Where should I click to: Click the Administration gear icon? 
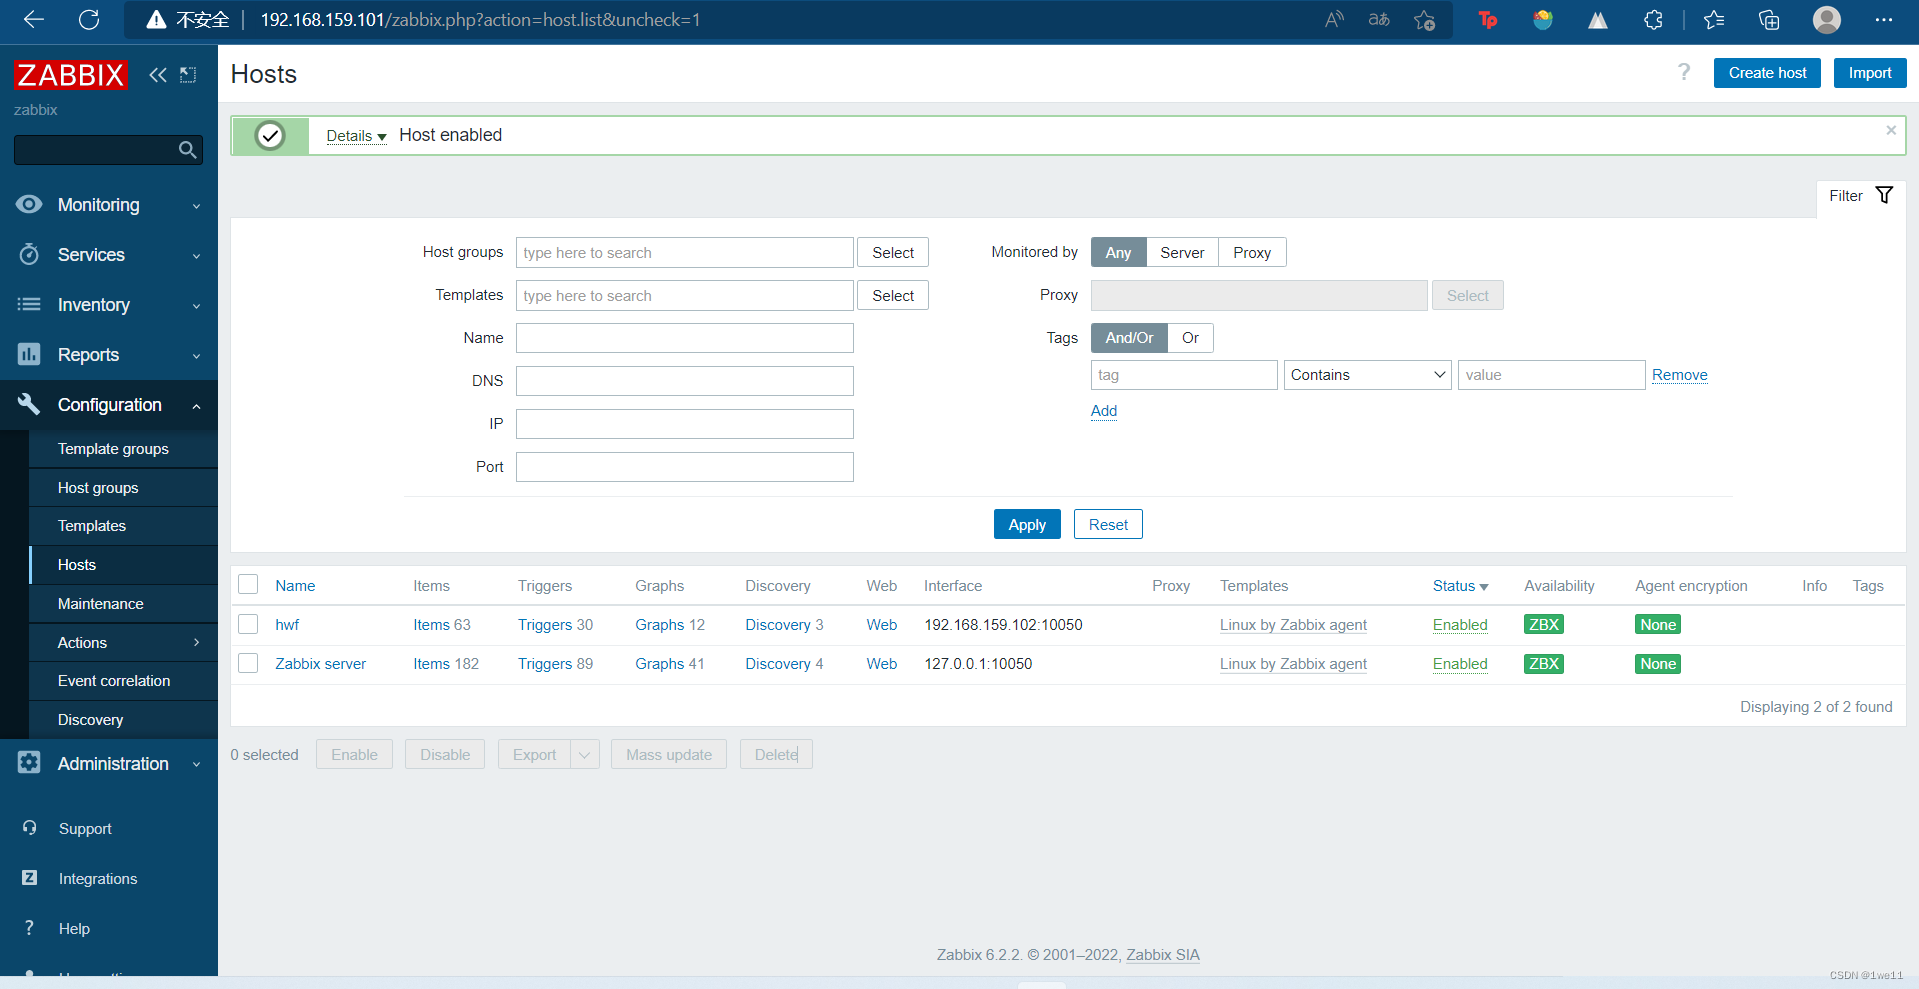coord(29,762)
